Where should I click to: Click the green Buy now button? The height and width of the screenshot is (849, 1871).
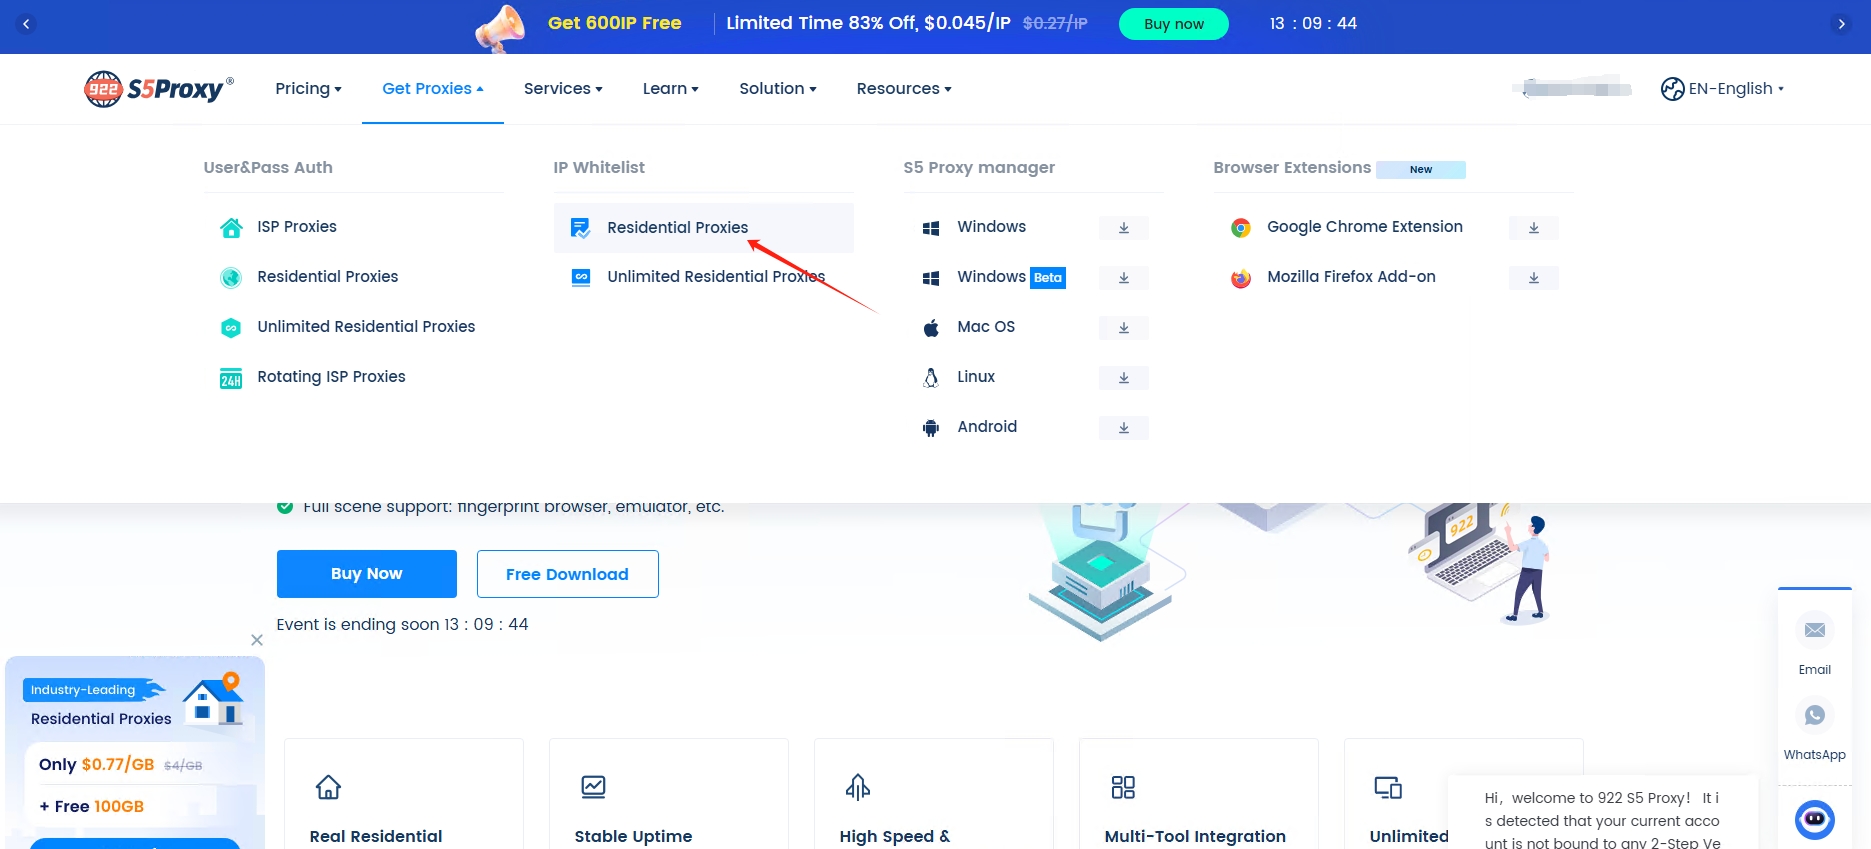[x=1173, y=24]
